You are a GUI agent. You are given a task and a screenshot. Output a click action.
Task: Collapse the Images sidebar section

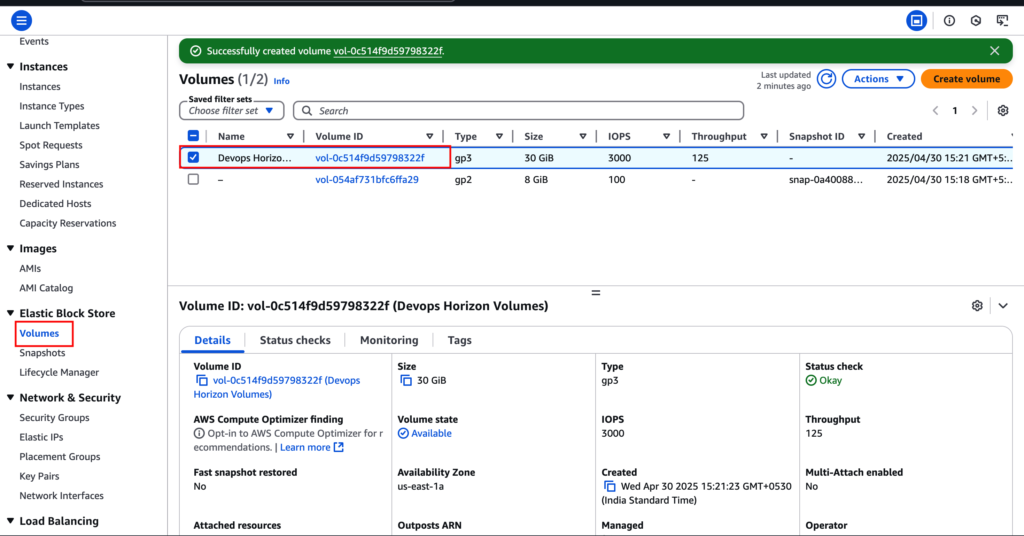(x=10, y=249)
